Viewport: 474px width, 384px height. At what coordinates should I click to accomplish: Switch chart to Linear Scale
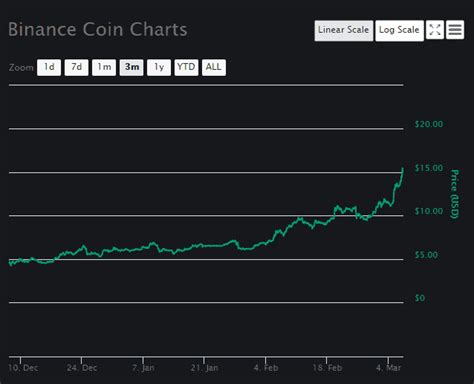pos(343,30)
